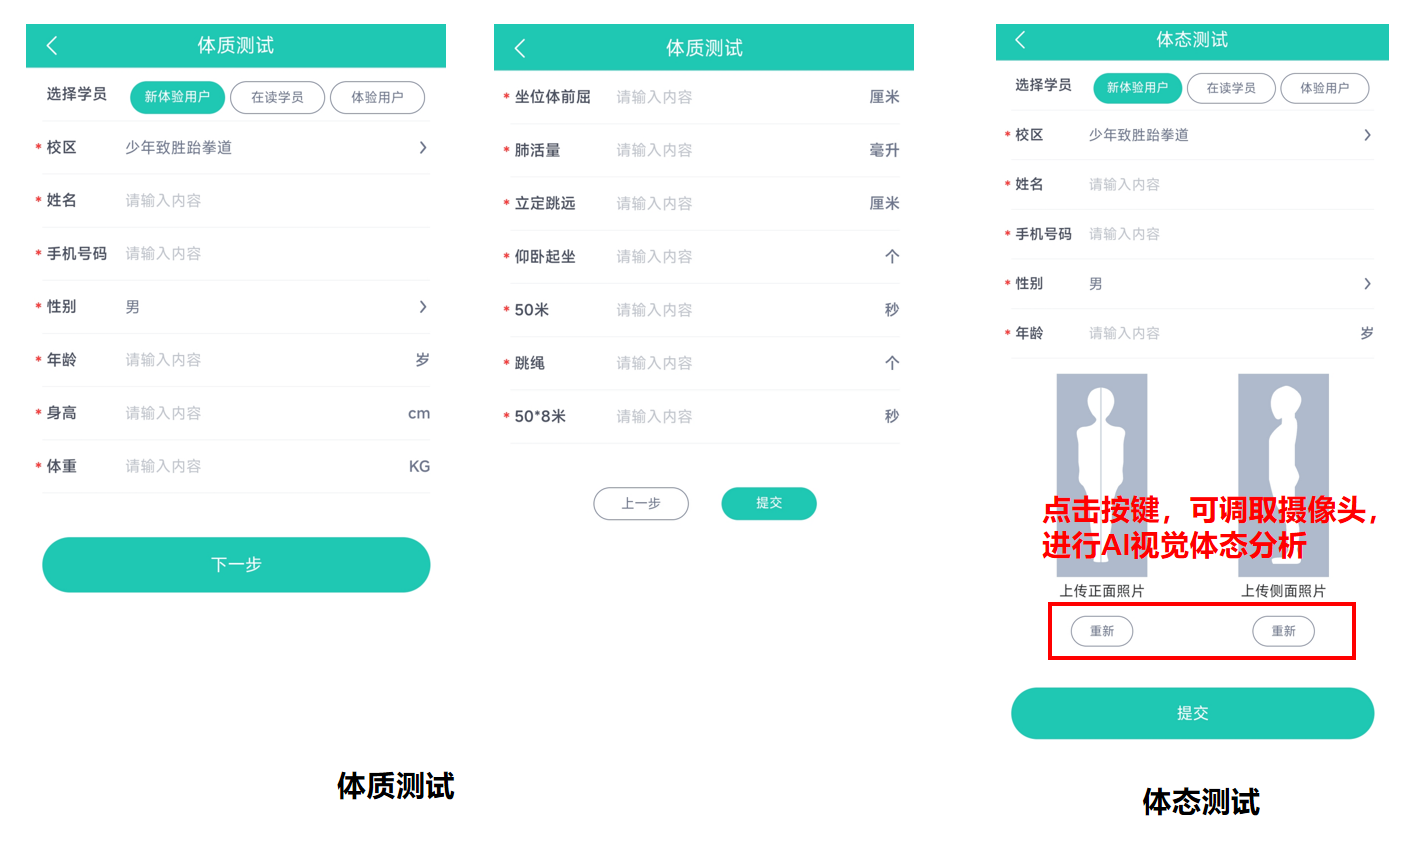This screenshot has width=1413, height=846.
Task: Go back from the 坐位体前屈 form screen
Action: [x=519, y=48]
